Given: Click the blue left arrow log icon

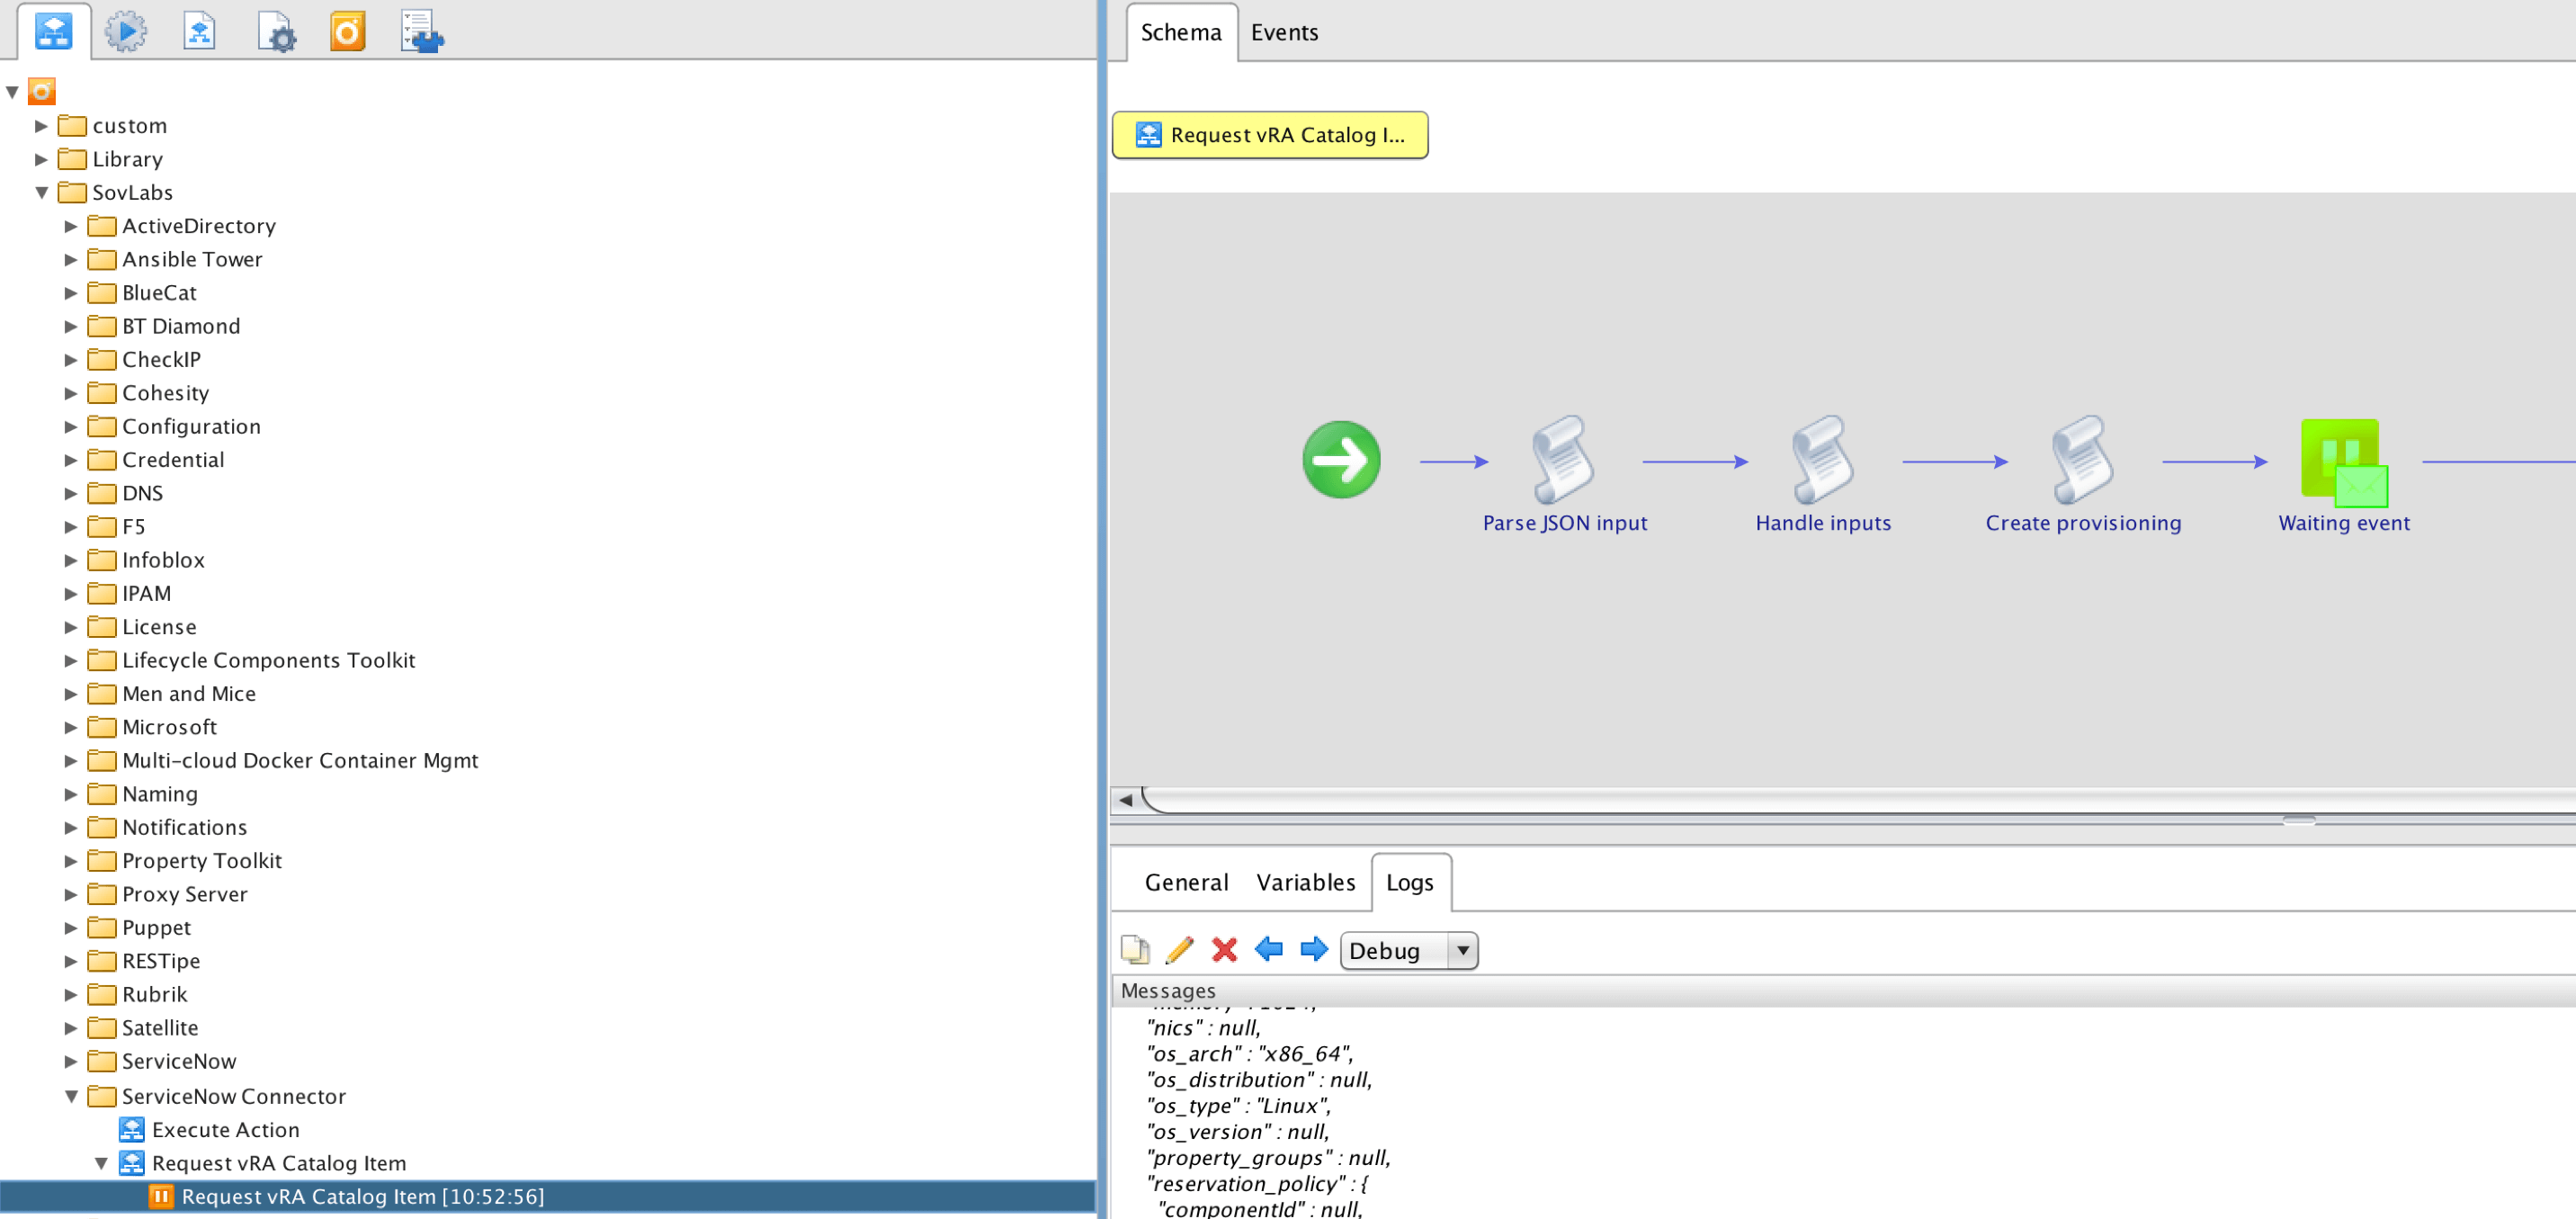Looking at the screenshot, I should 1269,949.
